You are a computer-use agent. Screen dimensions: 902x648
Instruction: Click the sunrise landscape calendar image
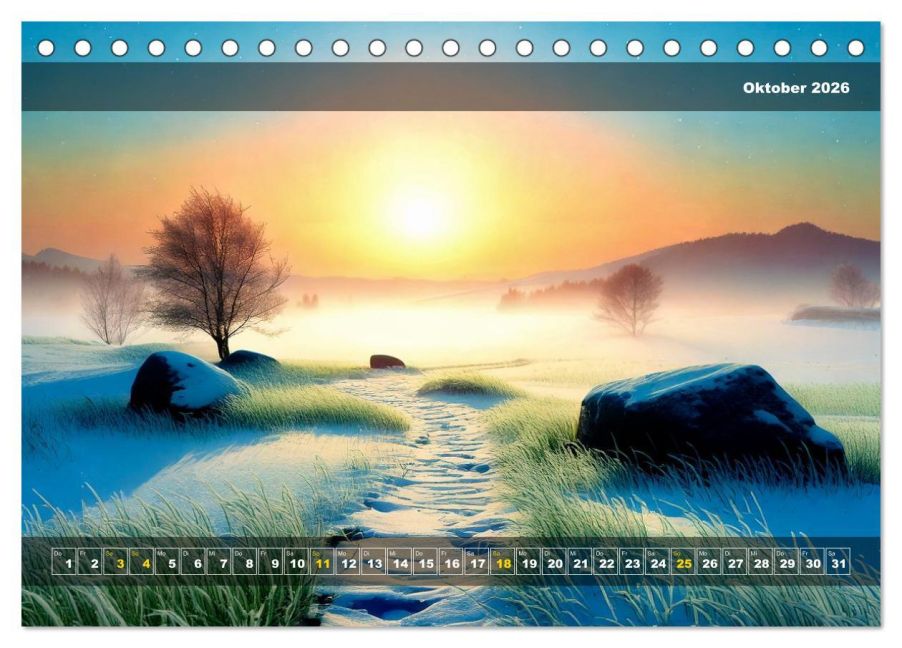point(451,323)
